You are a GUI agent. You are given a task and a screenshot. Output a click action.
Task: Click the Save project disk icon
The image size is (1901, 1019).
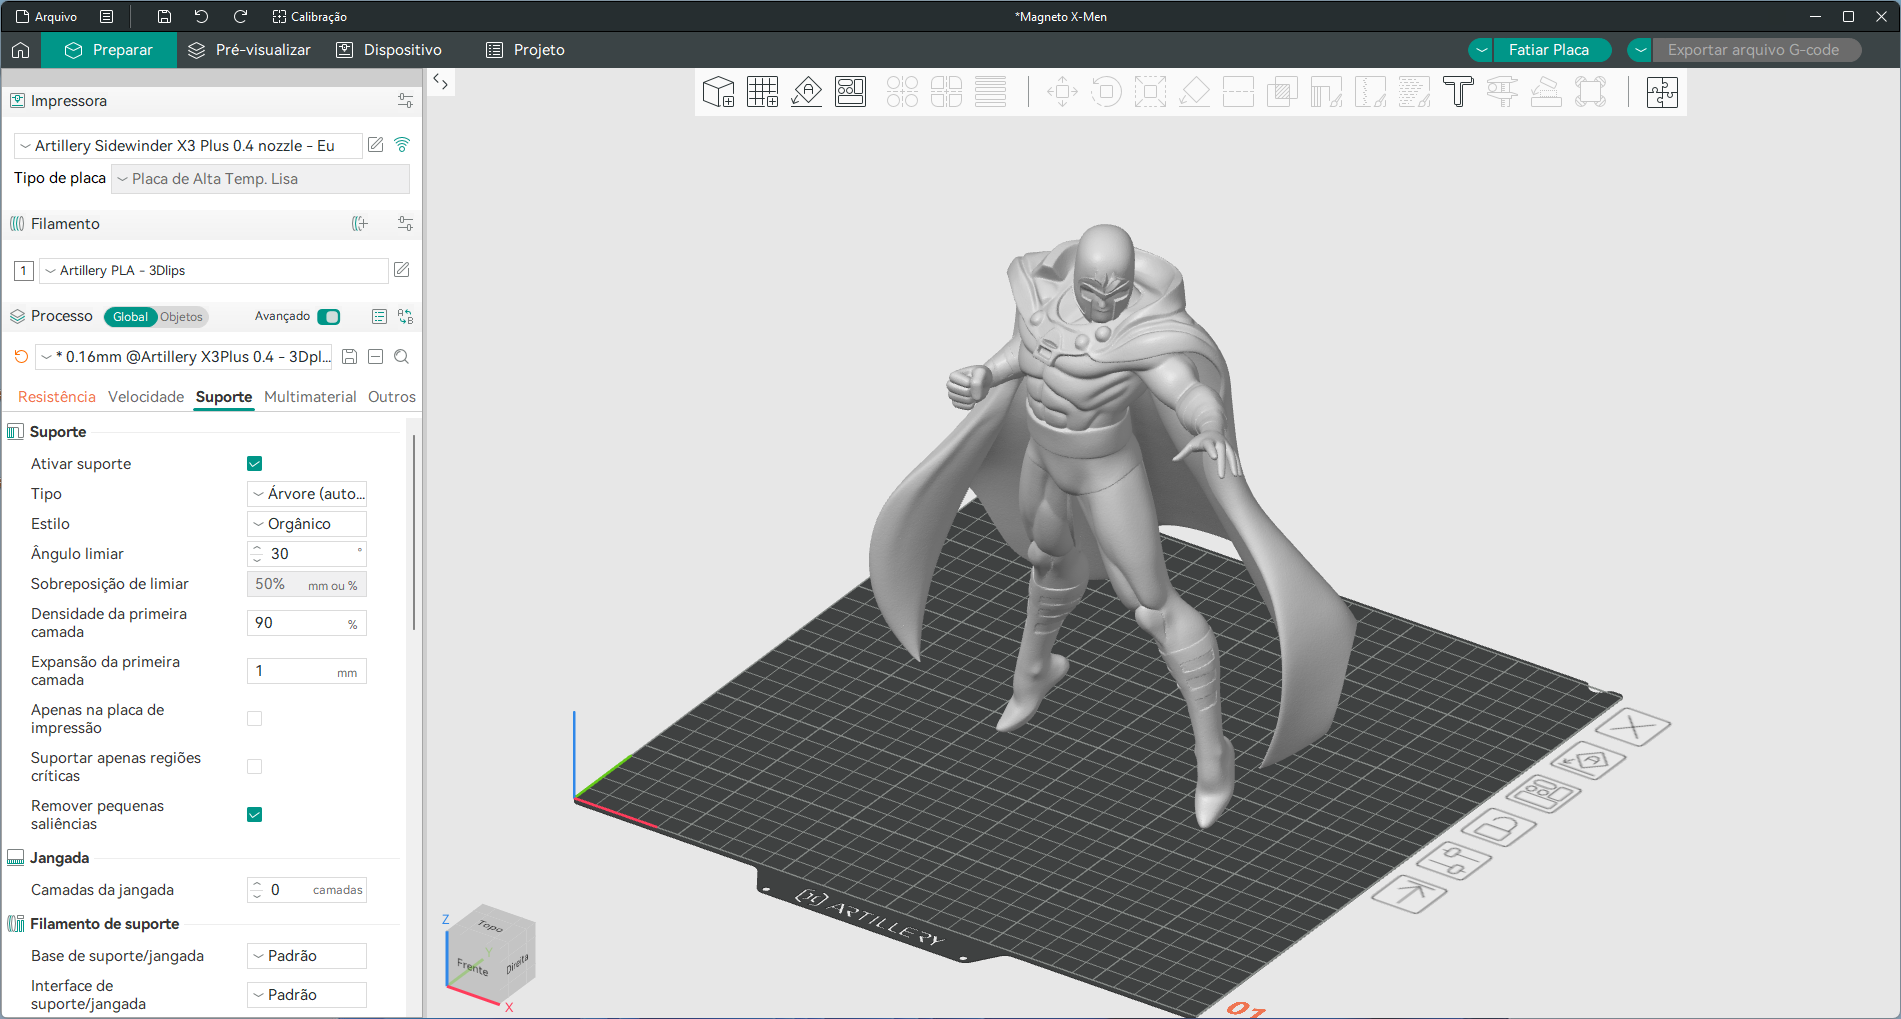[164, 16]
